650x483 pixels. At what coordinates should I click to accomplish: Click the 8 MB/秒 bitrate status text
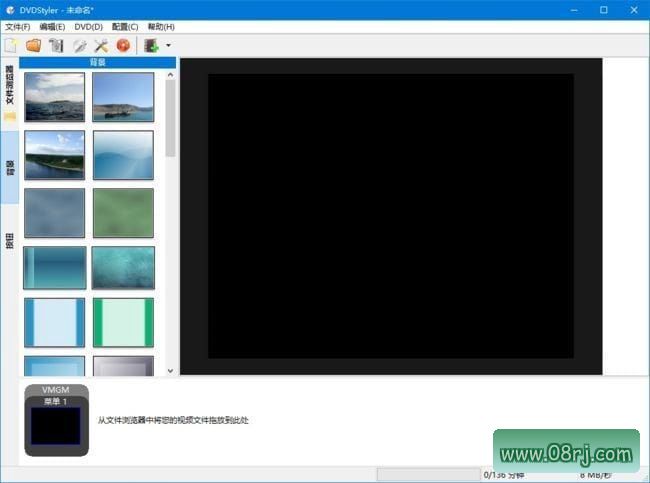click(x=595, y=475)
